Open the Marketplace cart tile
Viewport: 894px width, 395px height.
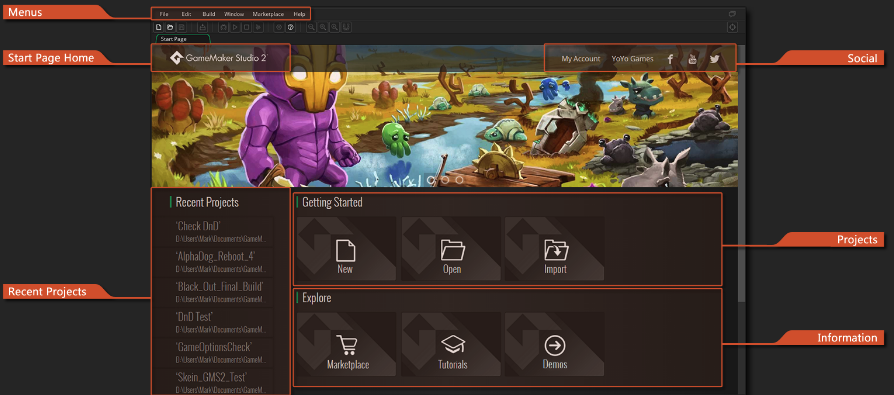[x=347, y=344]
